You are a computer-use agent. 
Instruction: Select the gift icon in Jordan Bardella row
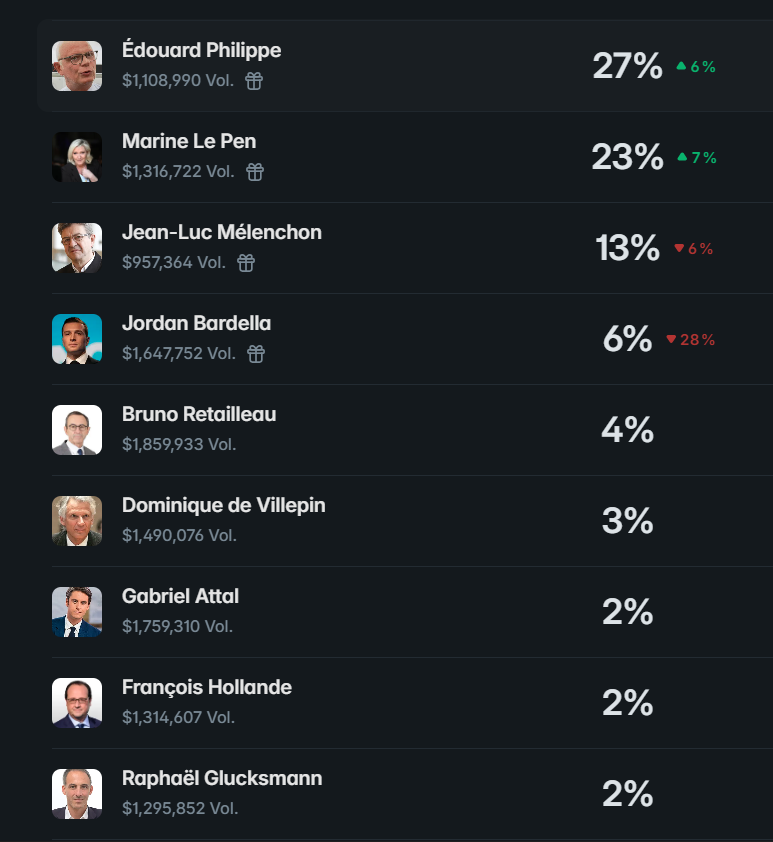[x=256, y=354]
